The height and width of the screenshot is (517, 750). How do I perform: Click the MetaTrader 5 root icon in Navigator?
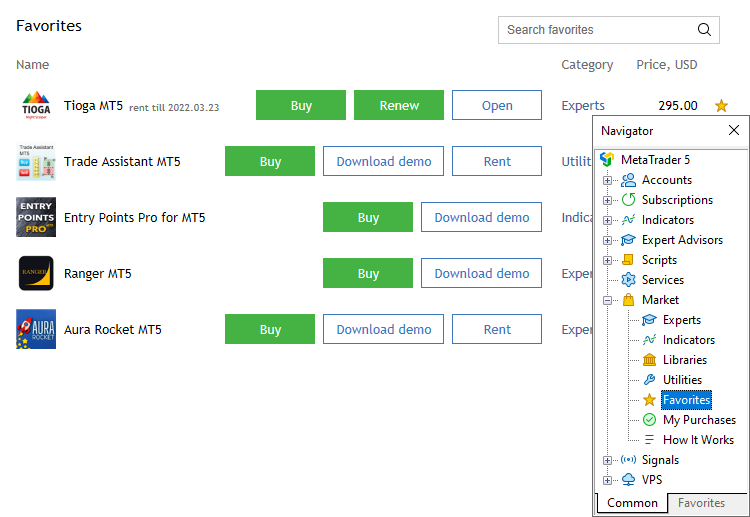607,159
